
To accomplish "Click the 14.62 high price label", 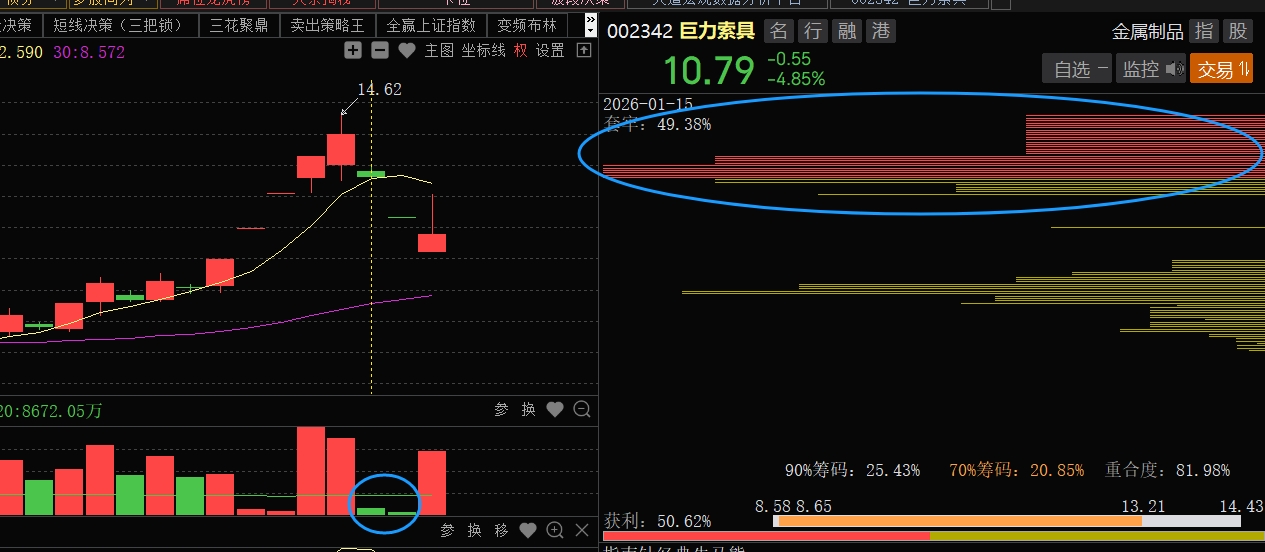I will point(380,90).
